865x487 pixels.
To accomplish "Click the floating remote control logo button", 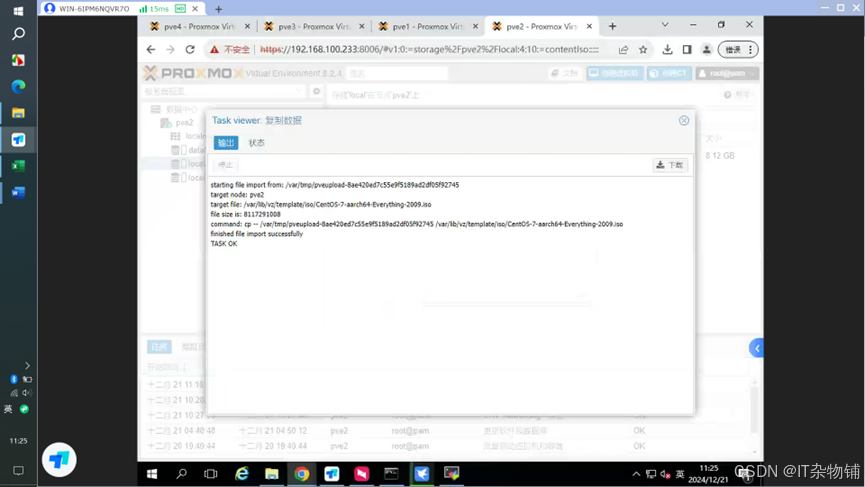I will point(59,459).
